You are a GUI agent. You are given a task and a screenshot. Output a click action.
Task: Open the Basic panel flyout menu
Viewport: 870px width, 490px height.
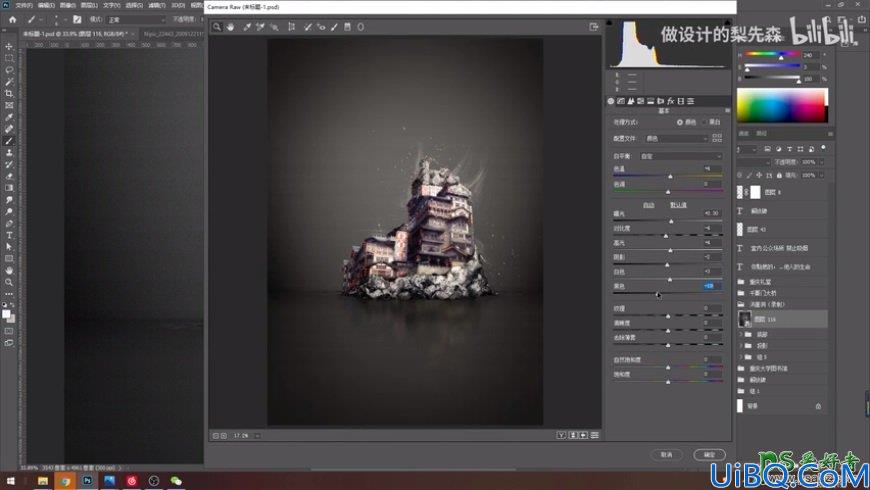[x=727, y=110]
